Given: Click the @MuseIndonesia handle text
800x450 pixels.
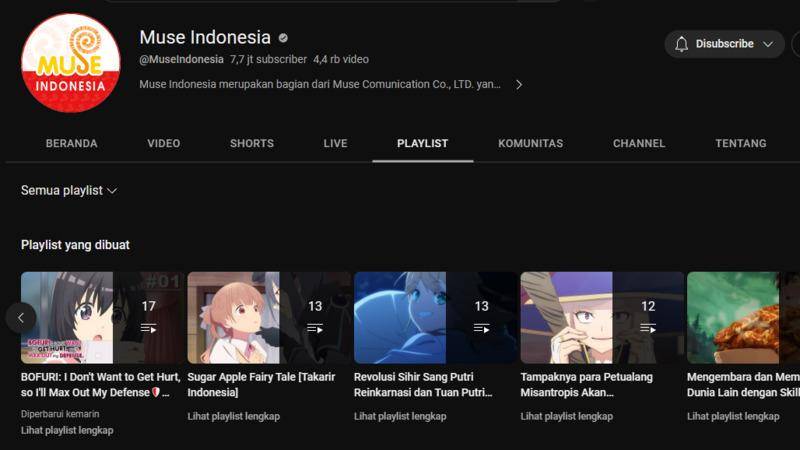Looking at the screenshot, I should coord(181,60).
